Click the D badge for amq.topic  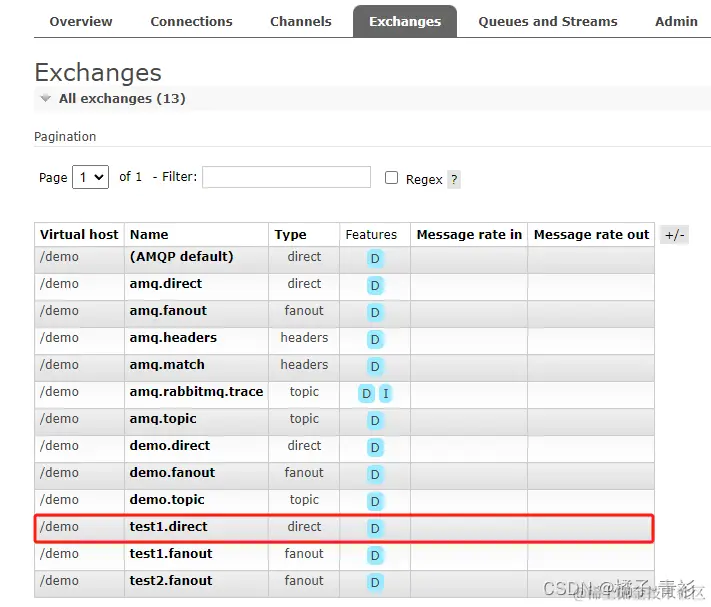[x=375, y=420]
